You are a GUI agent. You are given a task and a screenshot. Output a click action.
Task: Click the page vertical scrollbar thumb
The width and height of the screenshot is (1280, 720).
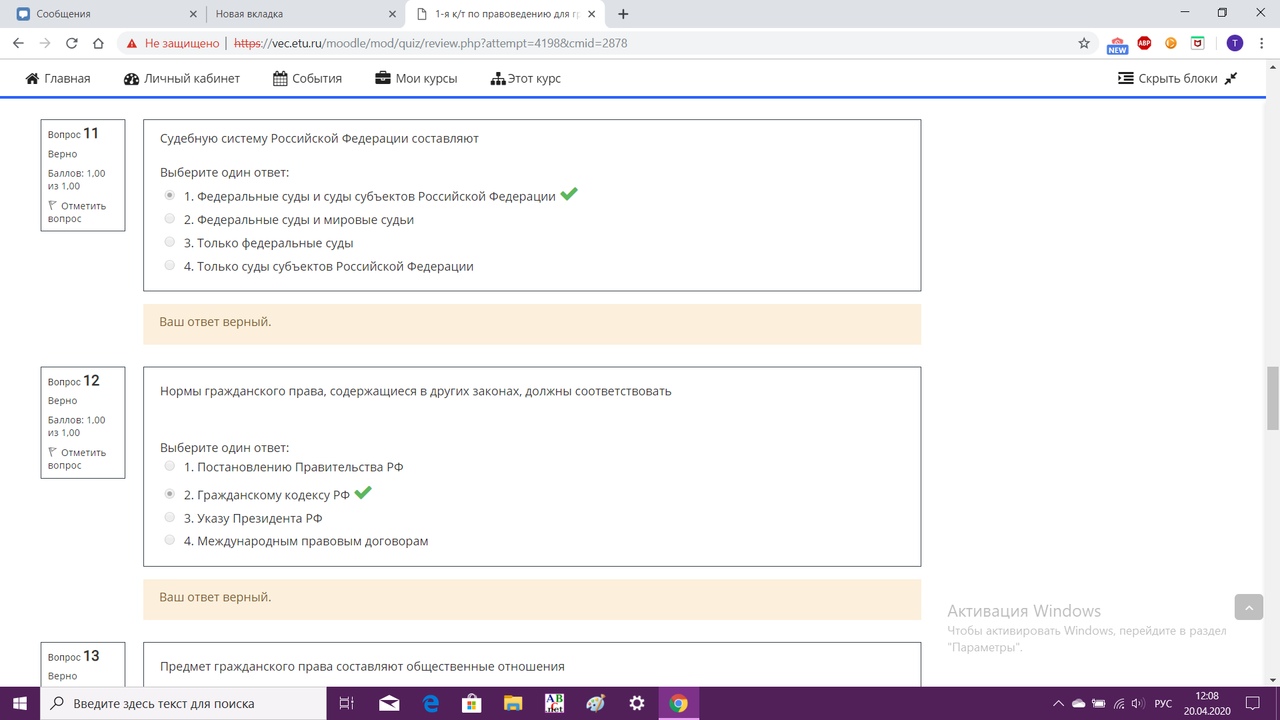1272,397
